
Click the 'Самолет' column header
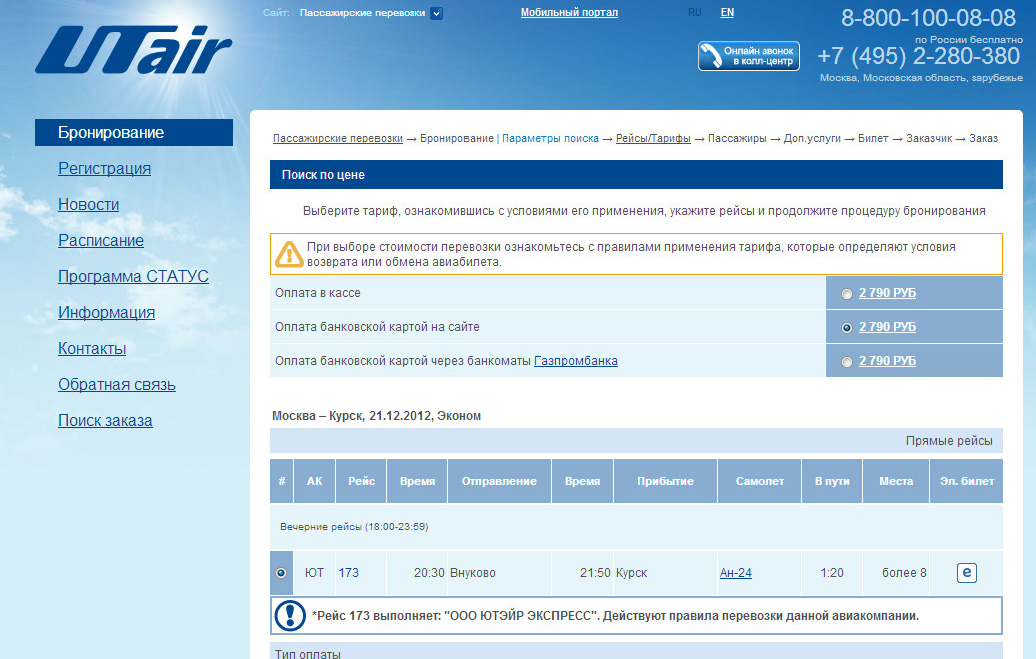pos(760,481)
